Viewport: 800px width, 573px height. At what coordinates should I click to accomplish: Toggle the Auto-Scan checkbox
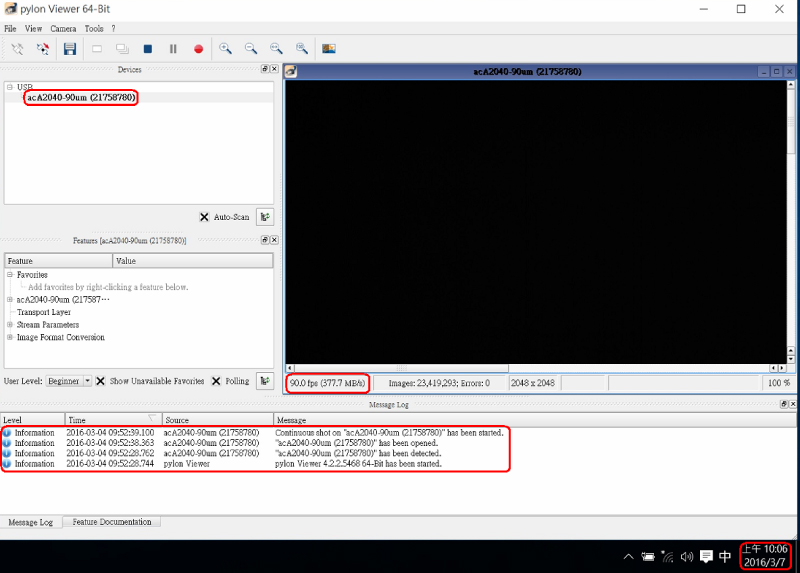204,216
